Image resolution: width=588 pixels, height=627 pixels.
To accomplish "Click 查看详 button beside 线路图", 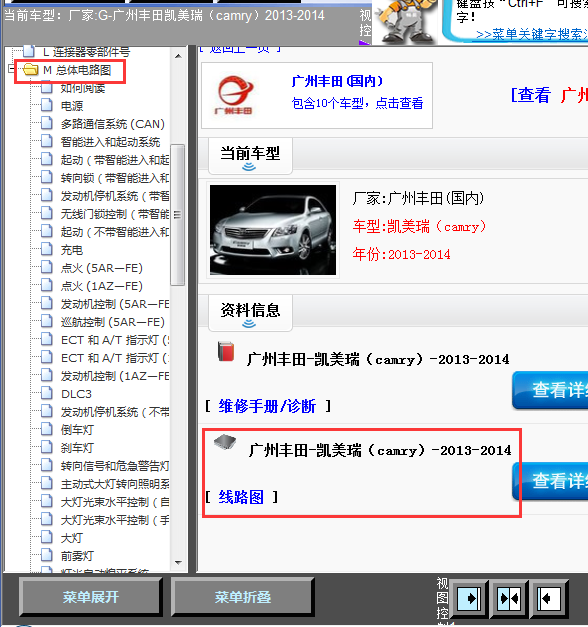I will pyautogui.click(x=550, y=481).
